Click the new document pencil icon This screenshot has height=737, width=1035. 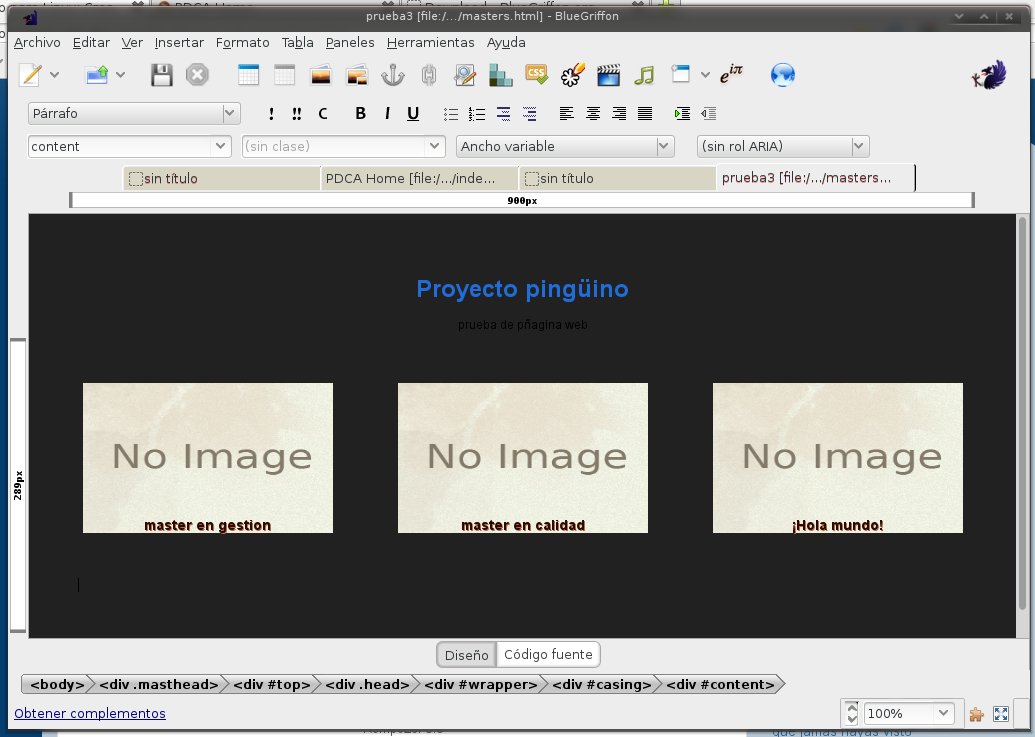pos(30,75)
